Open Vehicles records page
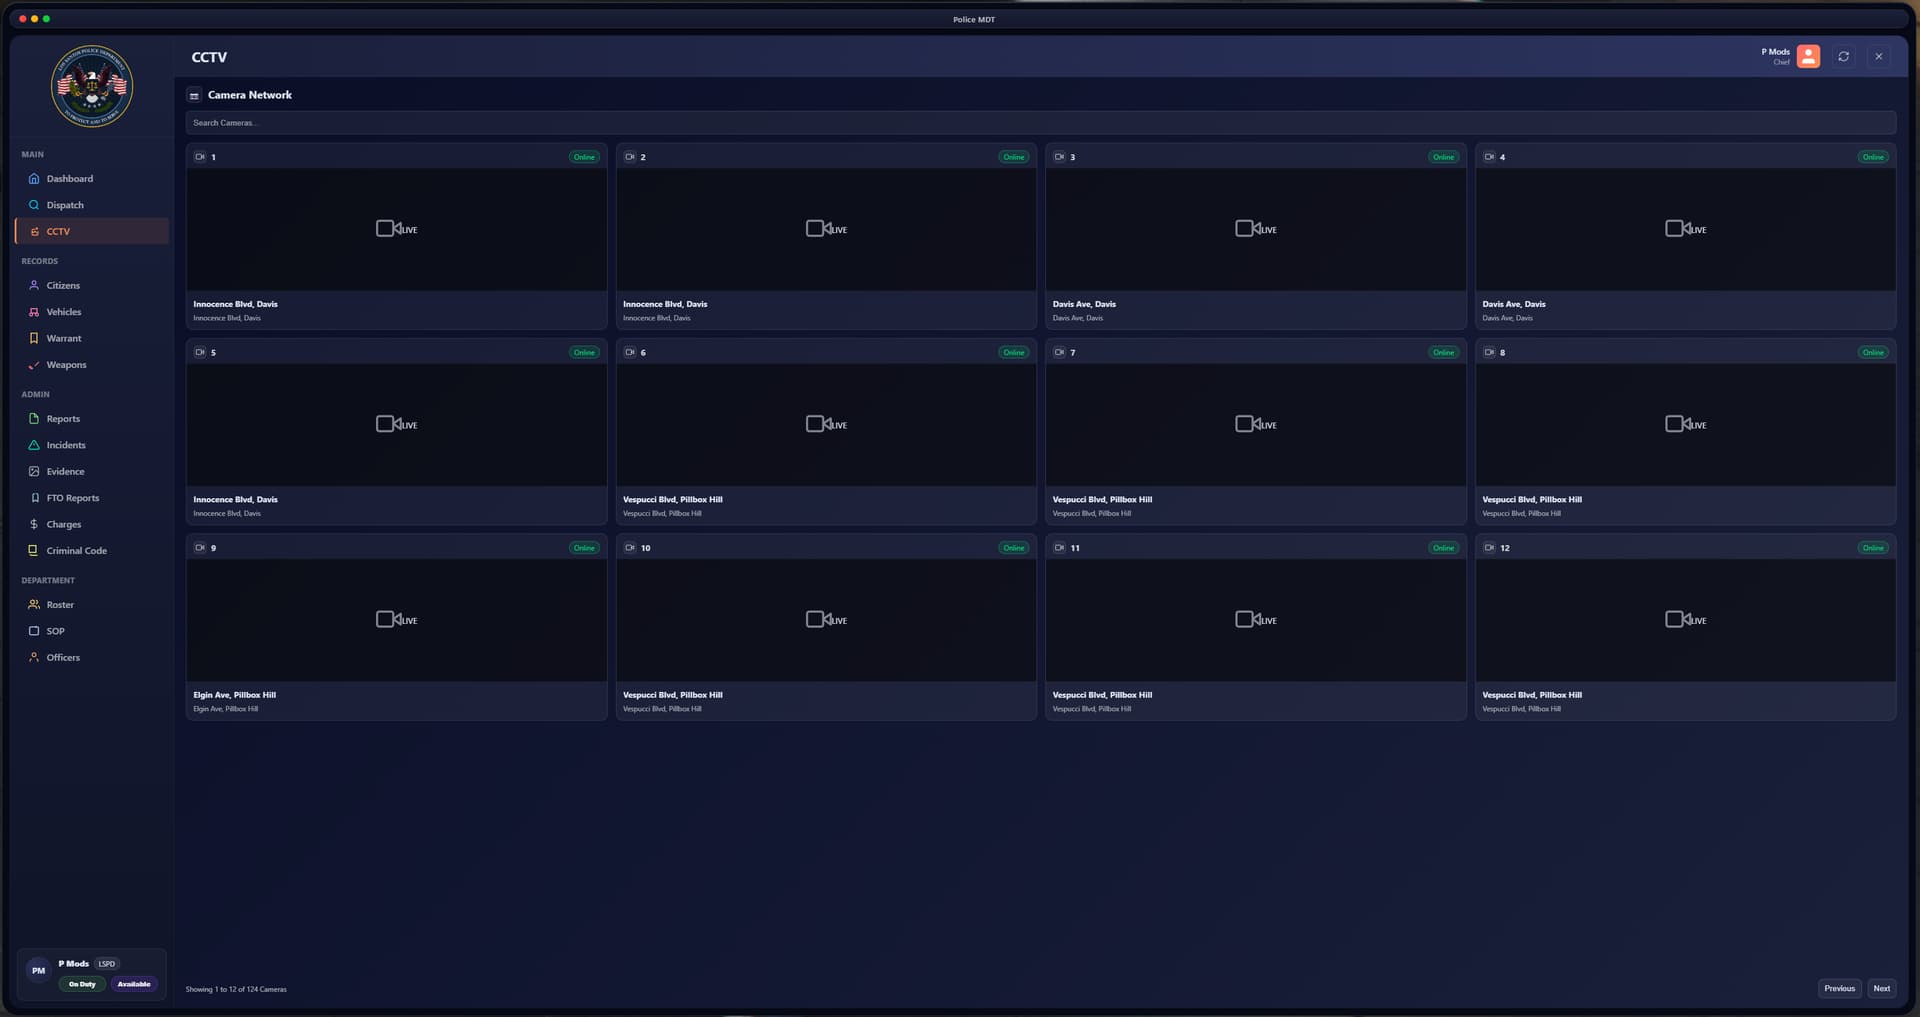 pyautogui.click(x=91, y=312)
